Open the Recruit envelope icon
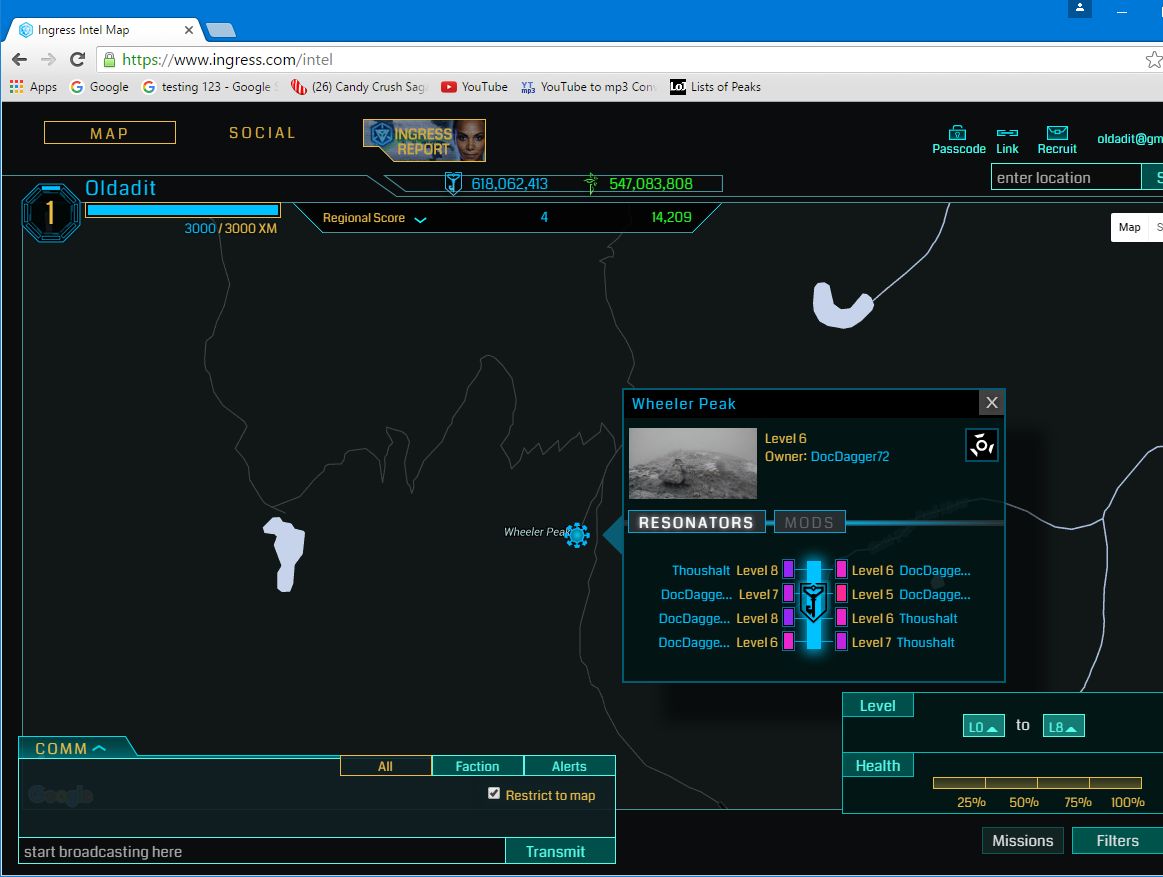This screenshot has width=1163, height=877. pos(1057,133)
